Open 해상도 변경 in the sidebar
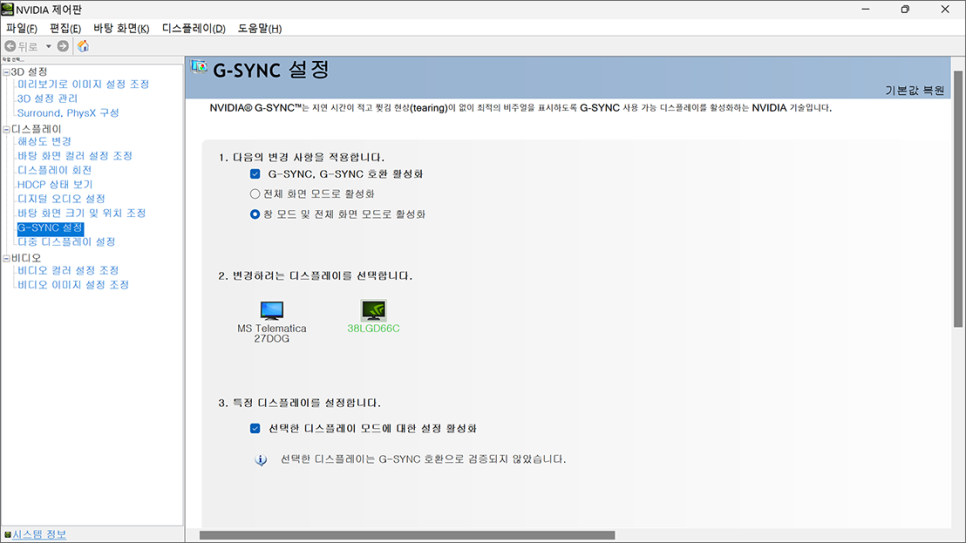966x543 pixels. click(44, 142)
